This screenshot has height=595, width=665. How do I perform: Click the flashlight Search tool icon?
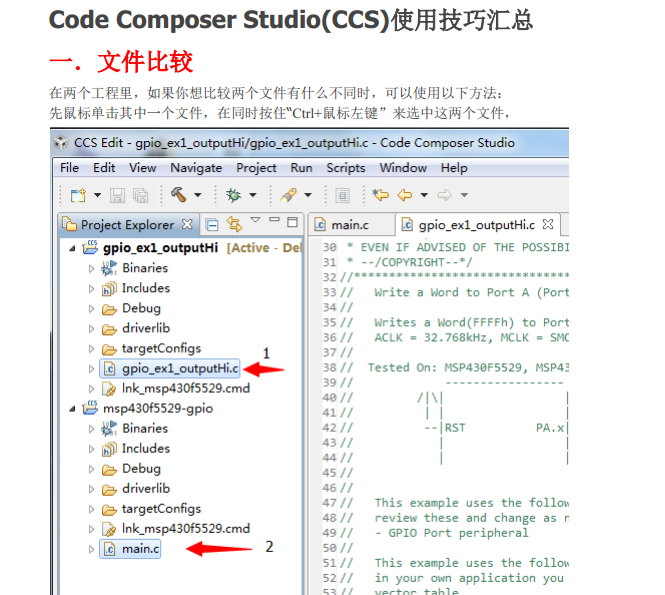288,195
